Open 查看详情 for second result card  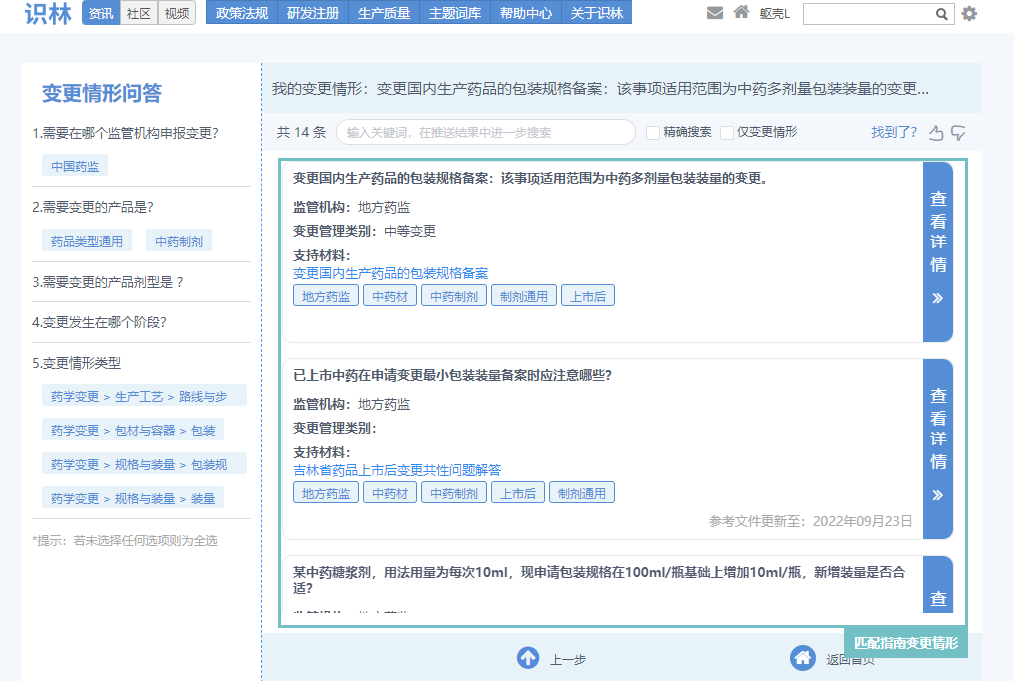[938, 449]
